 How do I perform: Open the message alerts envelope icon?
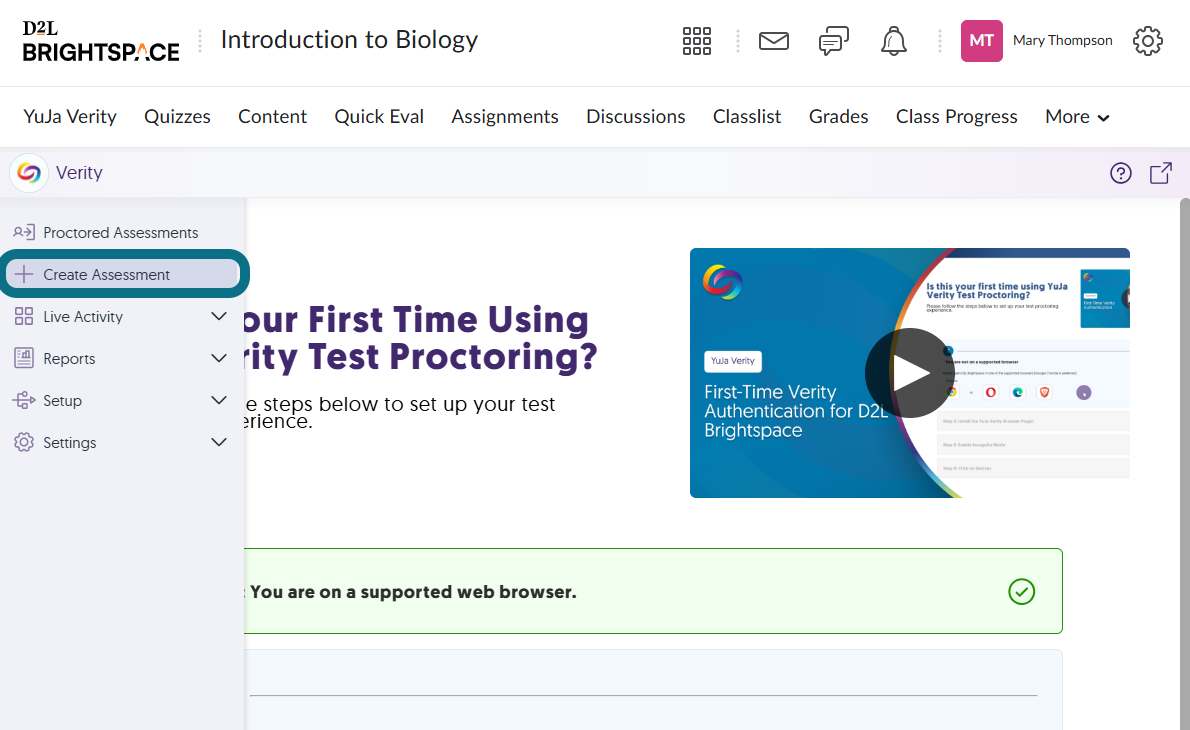point(773,41)
